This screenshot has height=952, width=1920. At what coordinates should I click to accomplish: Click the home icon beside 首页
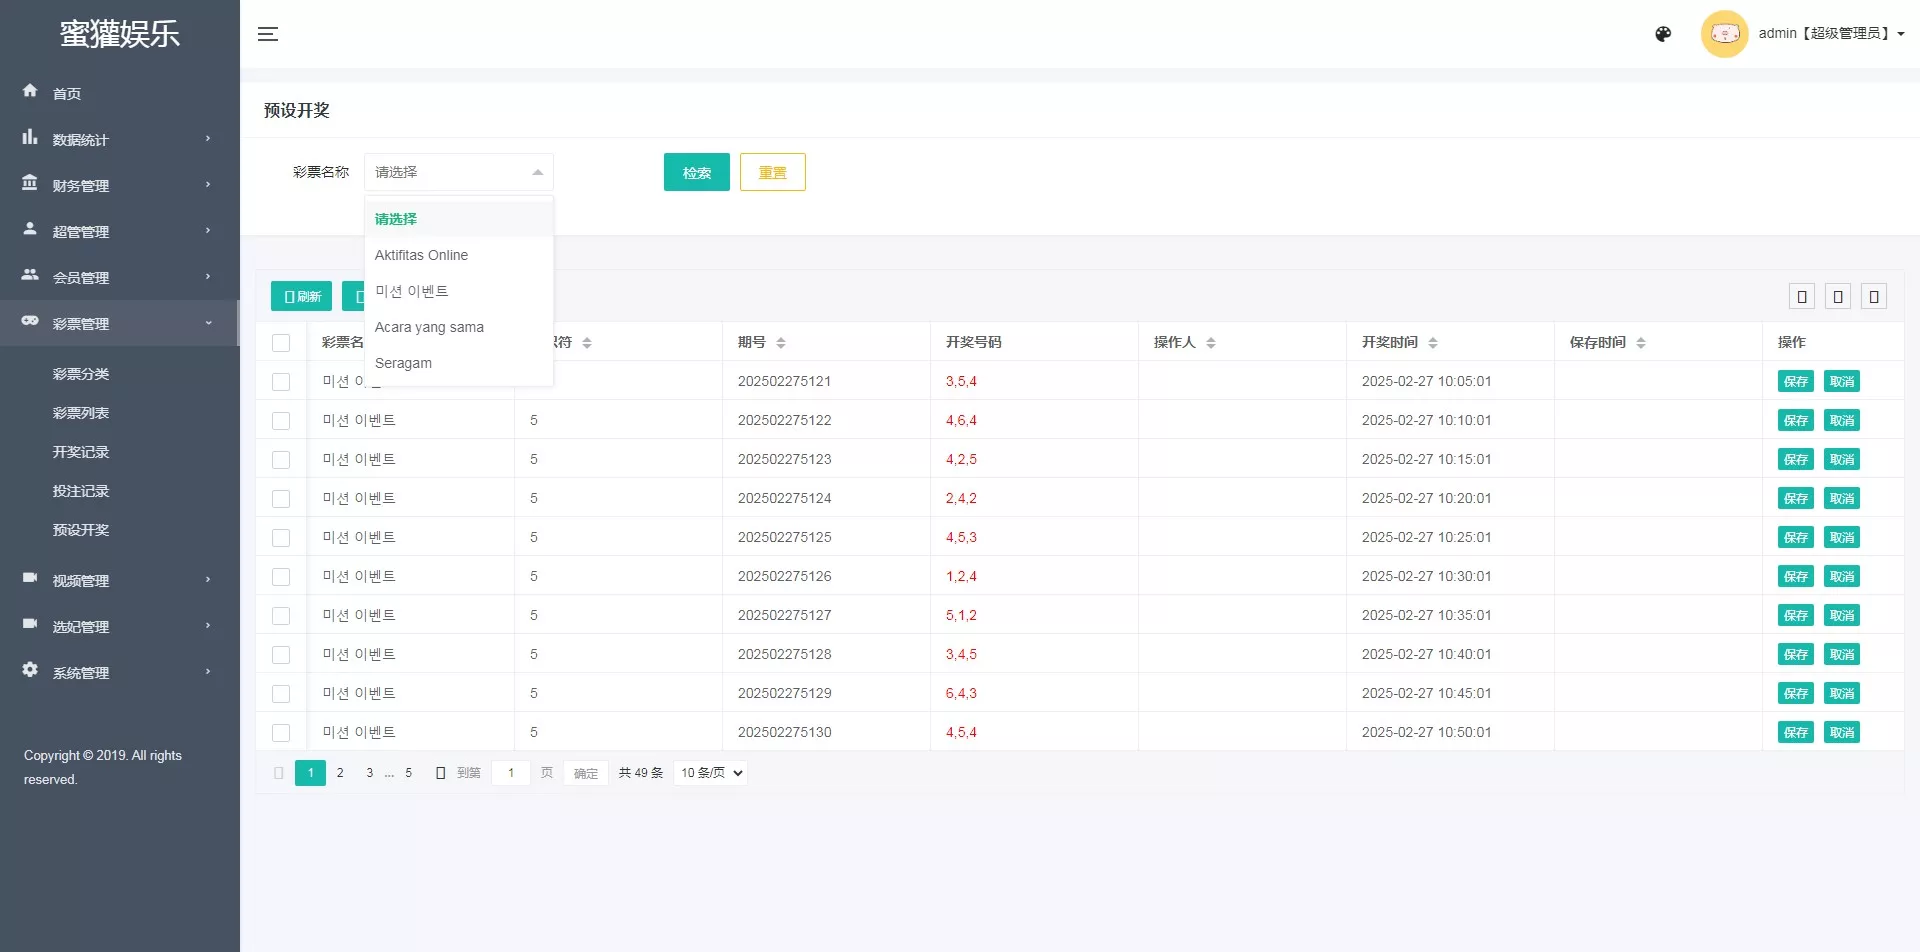[30, 91]
